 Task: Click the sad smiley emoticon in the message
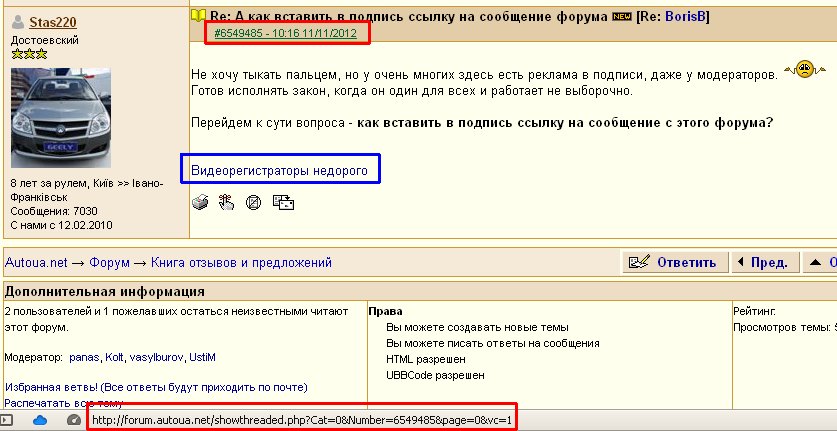click(x=797, y=71)
